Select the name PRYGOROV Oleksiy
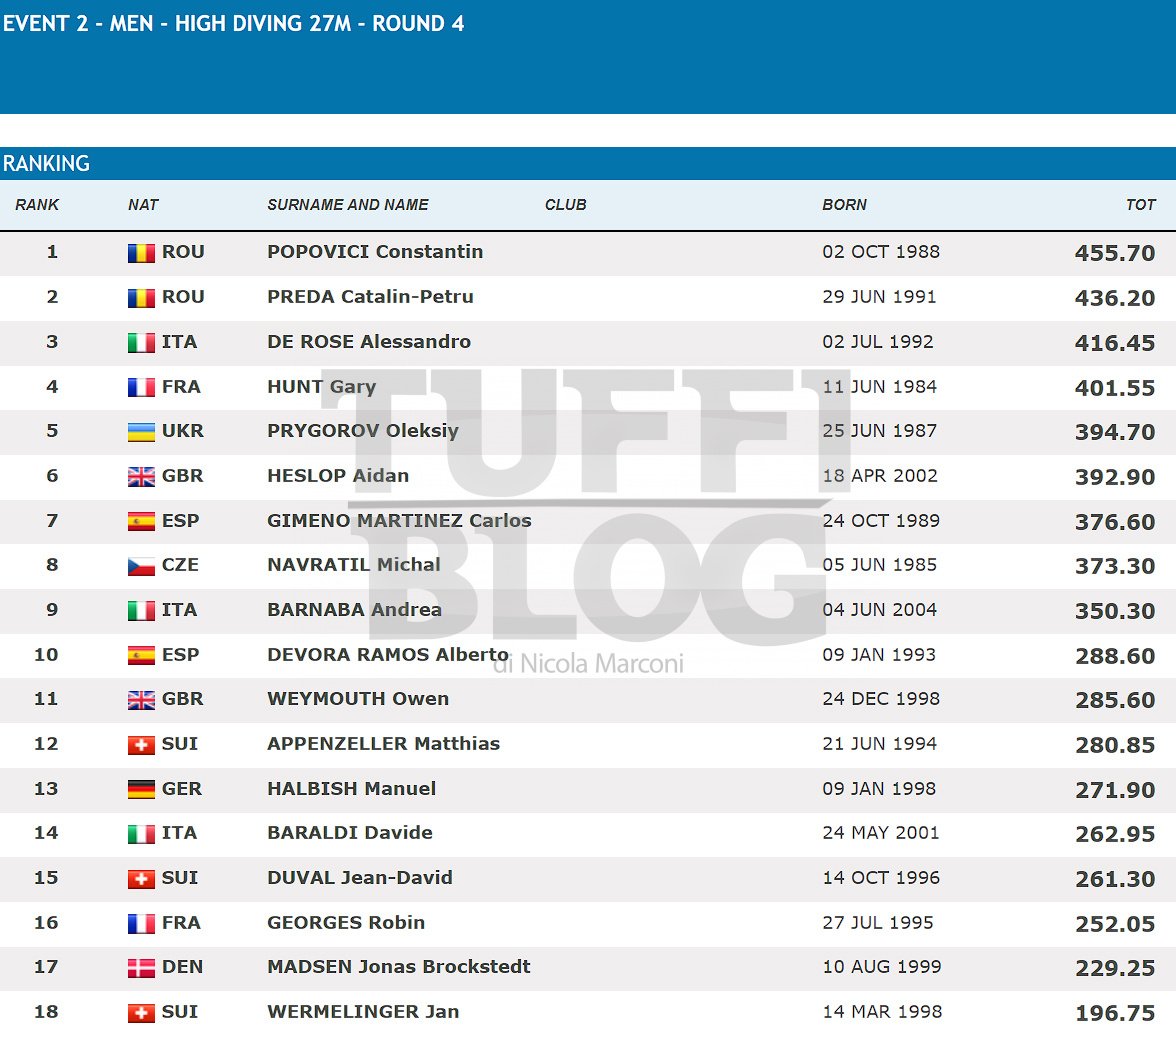Viewport: 1176px width, 1043px height. [363, 431]
